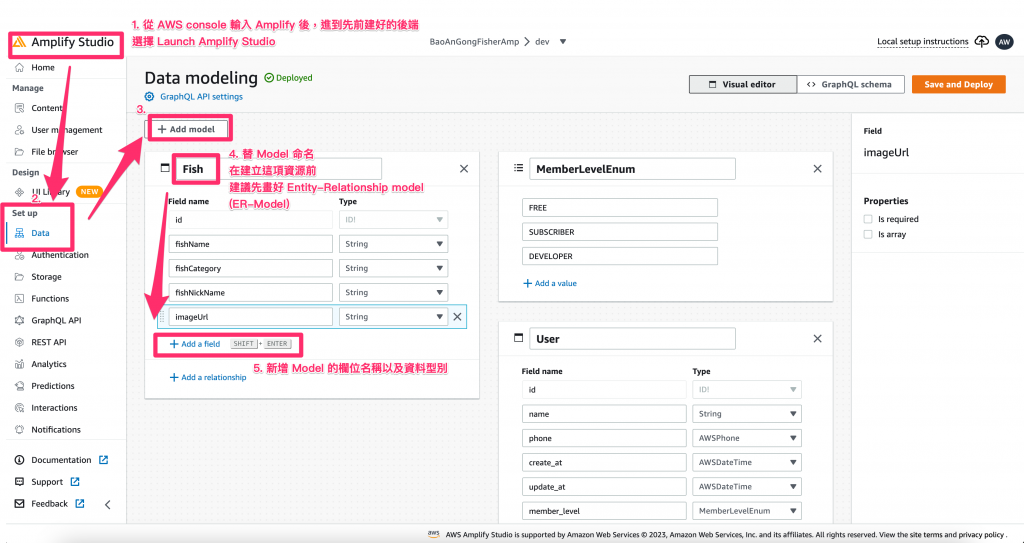1024x543 pixels.
Task: Close the Fish model card
Action: click(464, 169)
